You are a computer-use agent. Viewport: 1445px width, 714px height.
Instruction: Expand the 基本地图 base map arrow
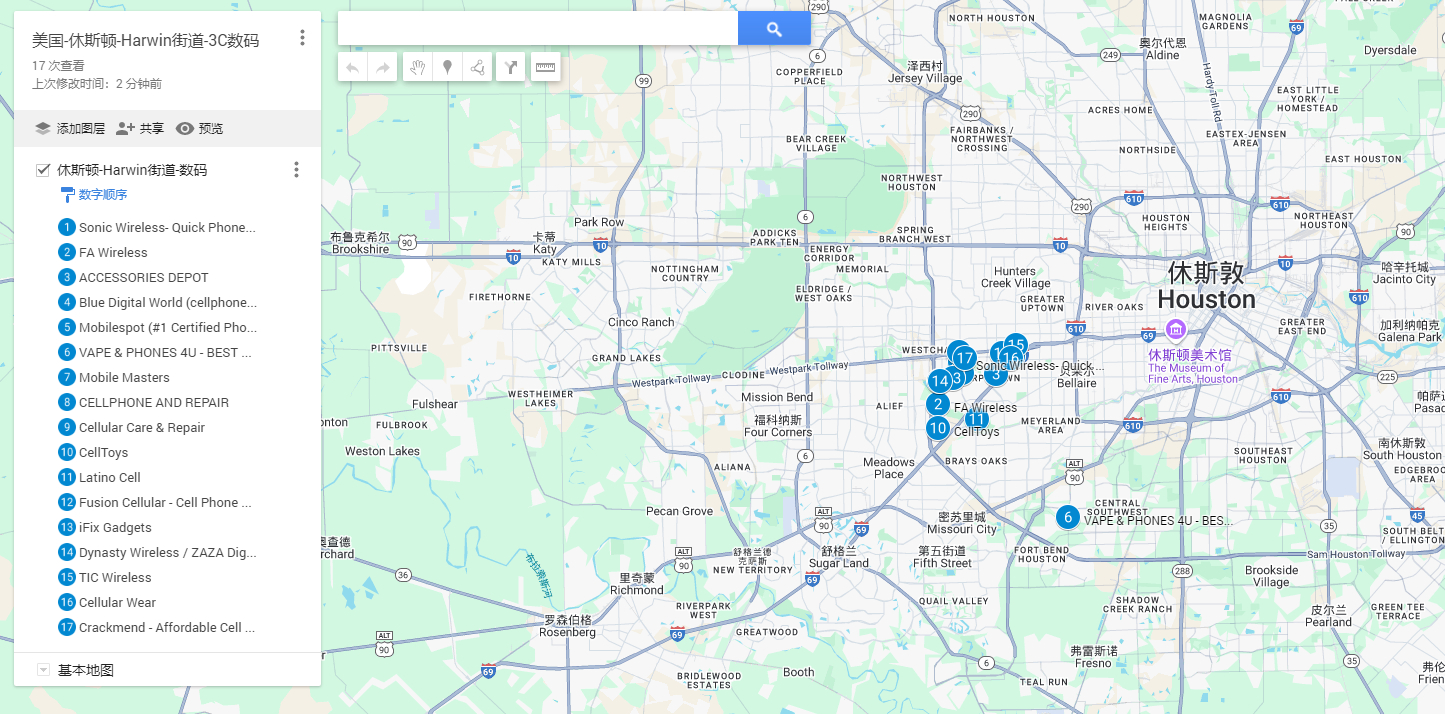tap(43, 670)
